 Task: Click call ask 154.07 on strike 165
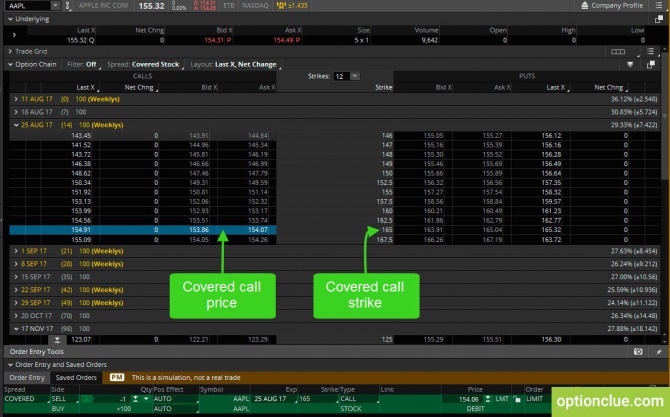258,230
